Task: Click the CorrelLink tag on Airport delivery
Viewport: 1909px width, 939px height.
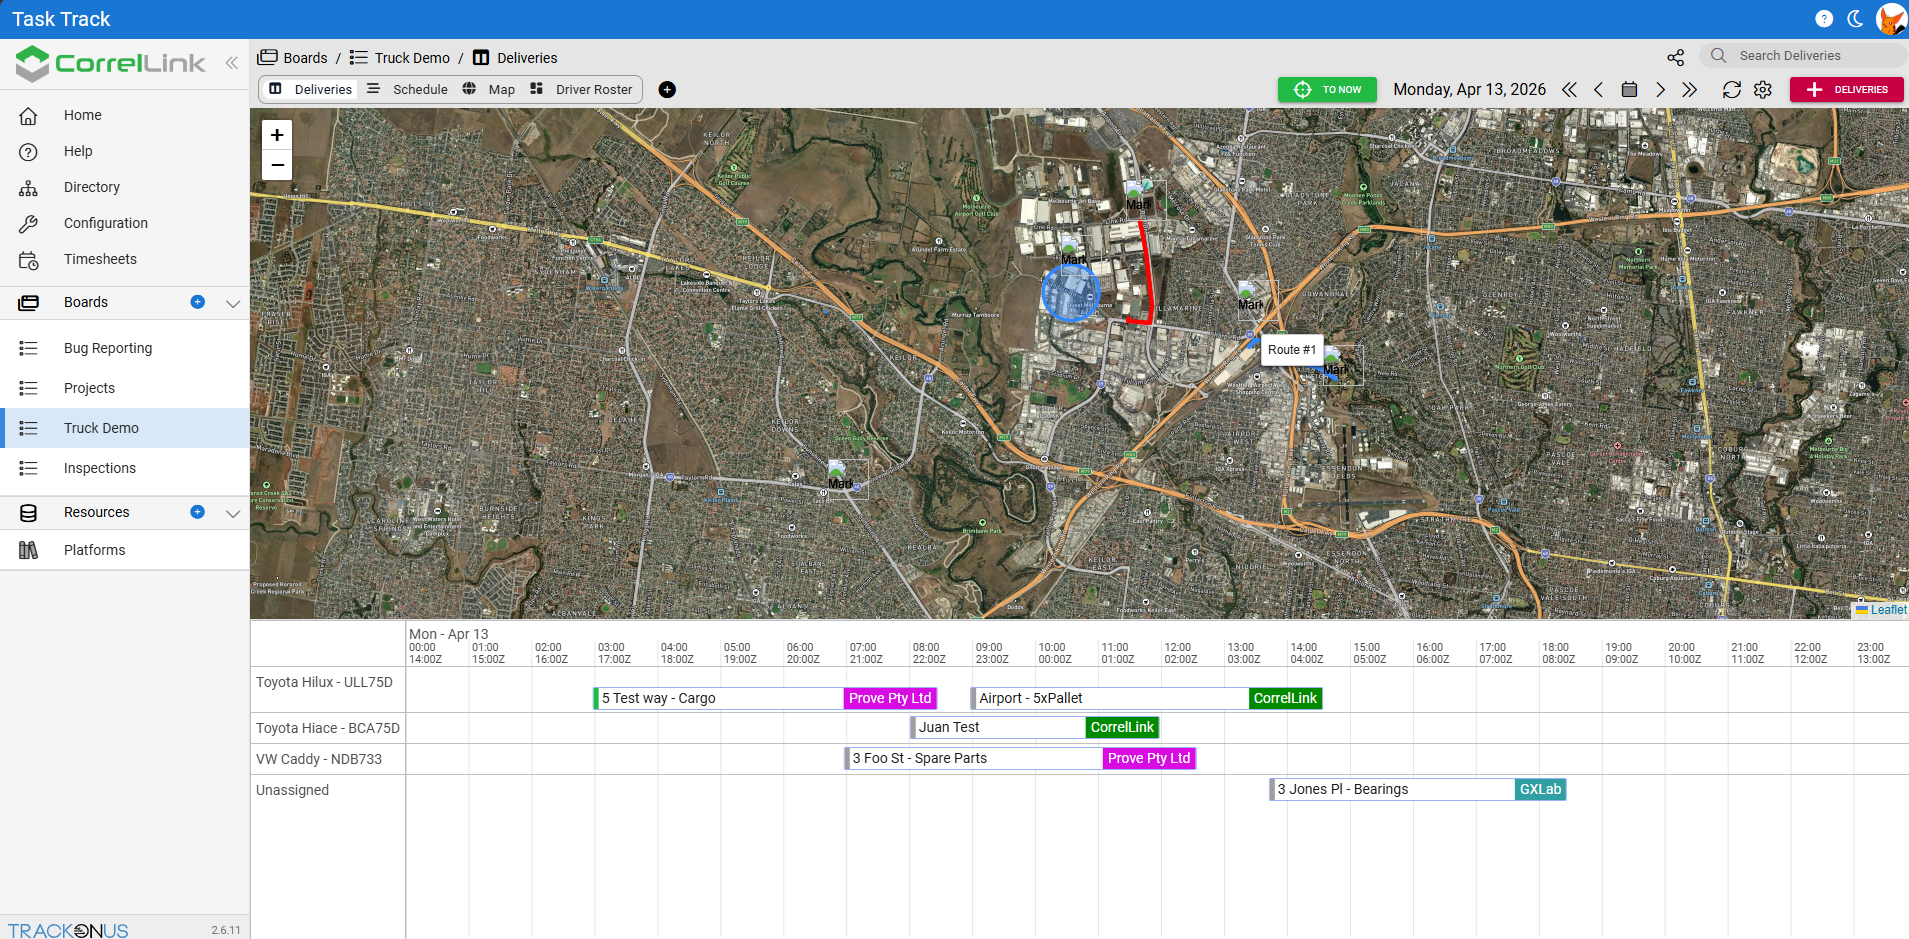Action: point(1285,698)
